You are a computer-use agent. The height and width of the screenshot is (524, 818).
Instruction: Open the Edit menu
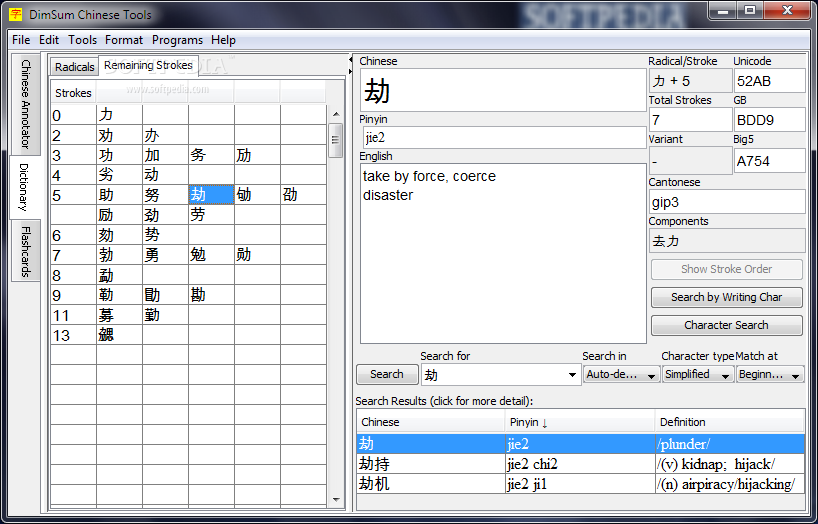pyautogui.click(x=49, y=40)
